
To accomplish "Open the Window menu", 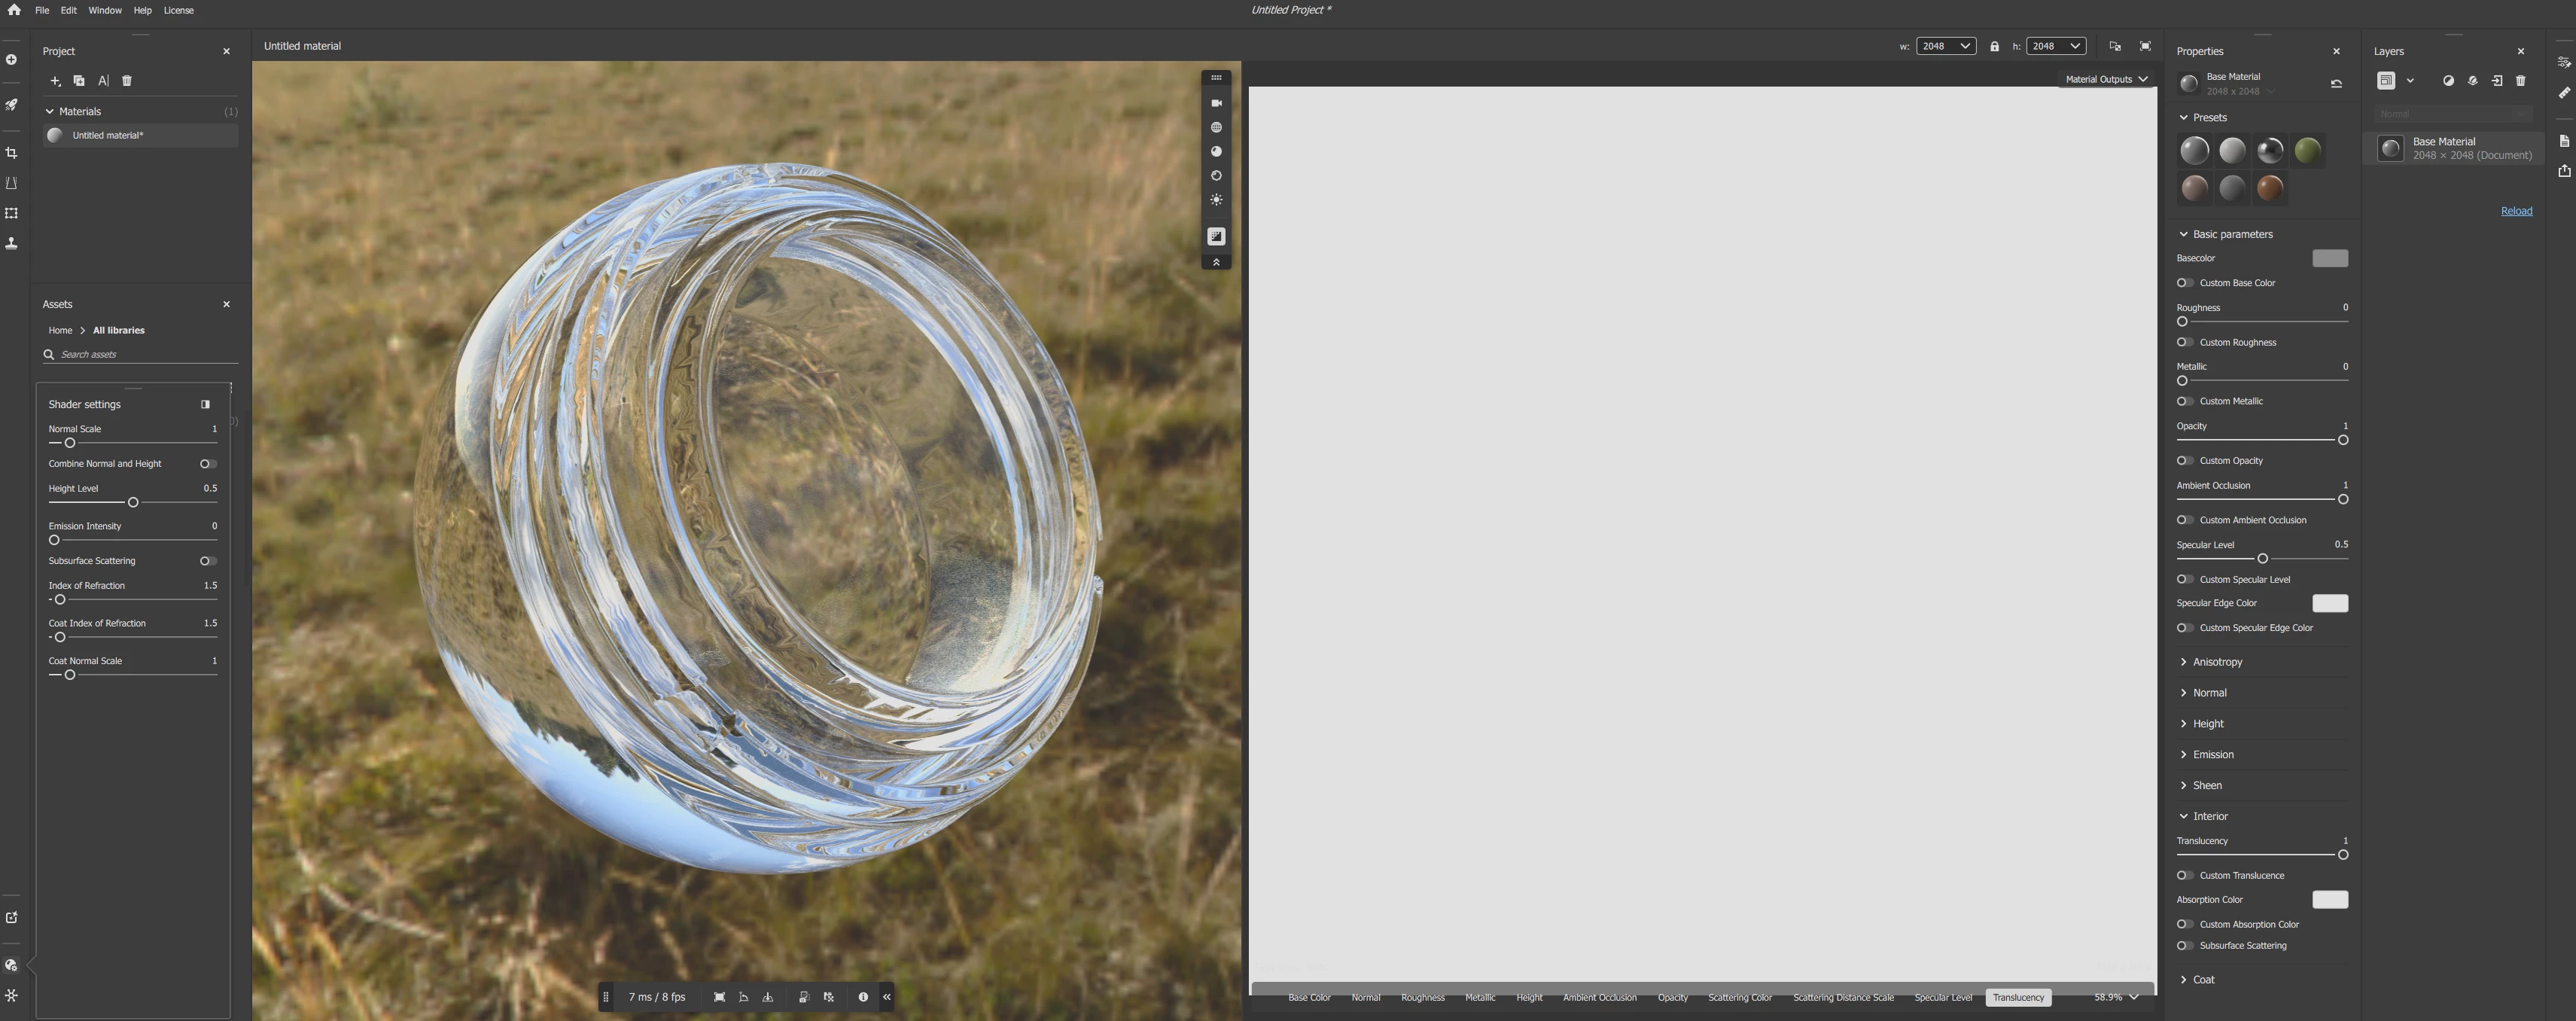I will click(104, 10).
